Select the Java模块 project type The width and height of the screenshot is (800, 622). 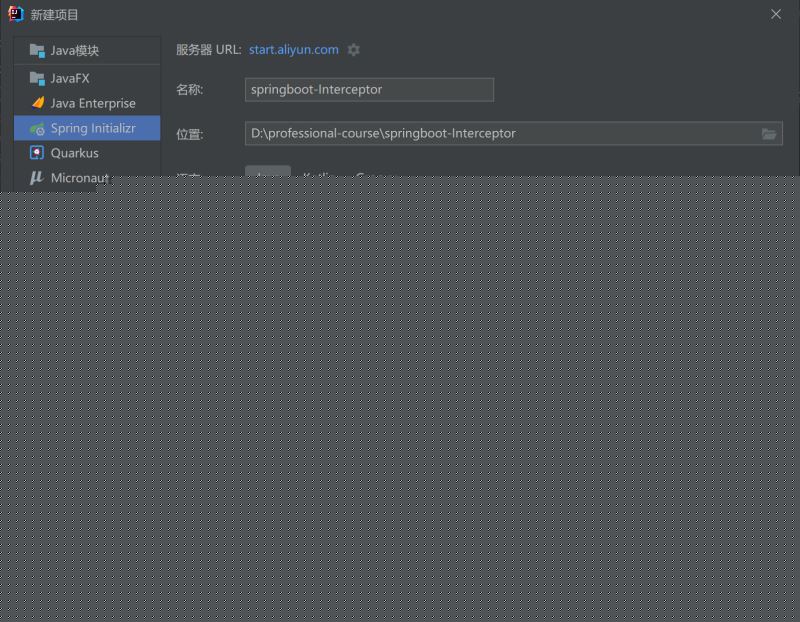pyautogui.click(x=75, y=50)
